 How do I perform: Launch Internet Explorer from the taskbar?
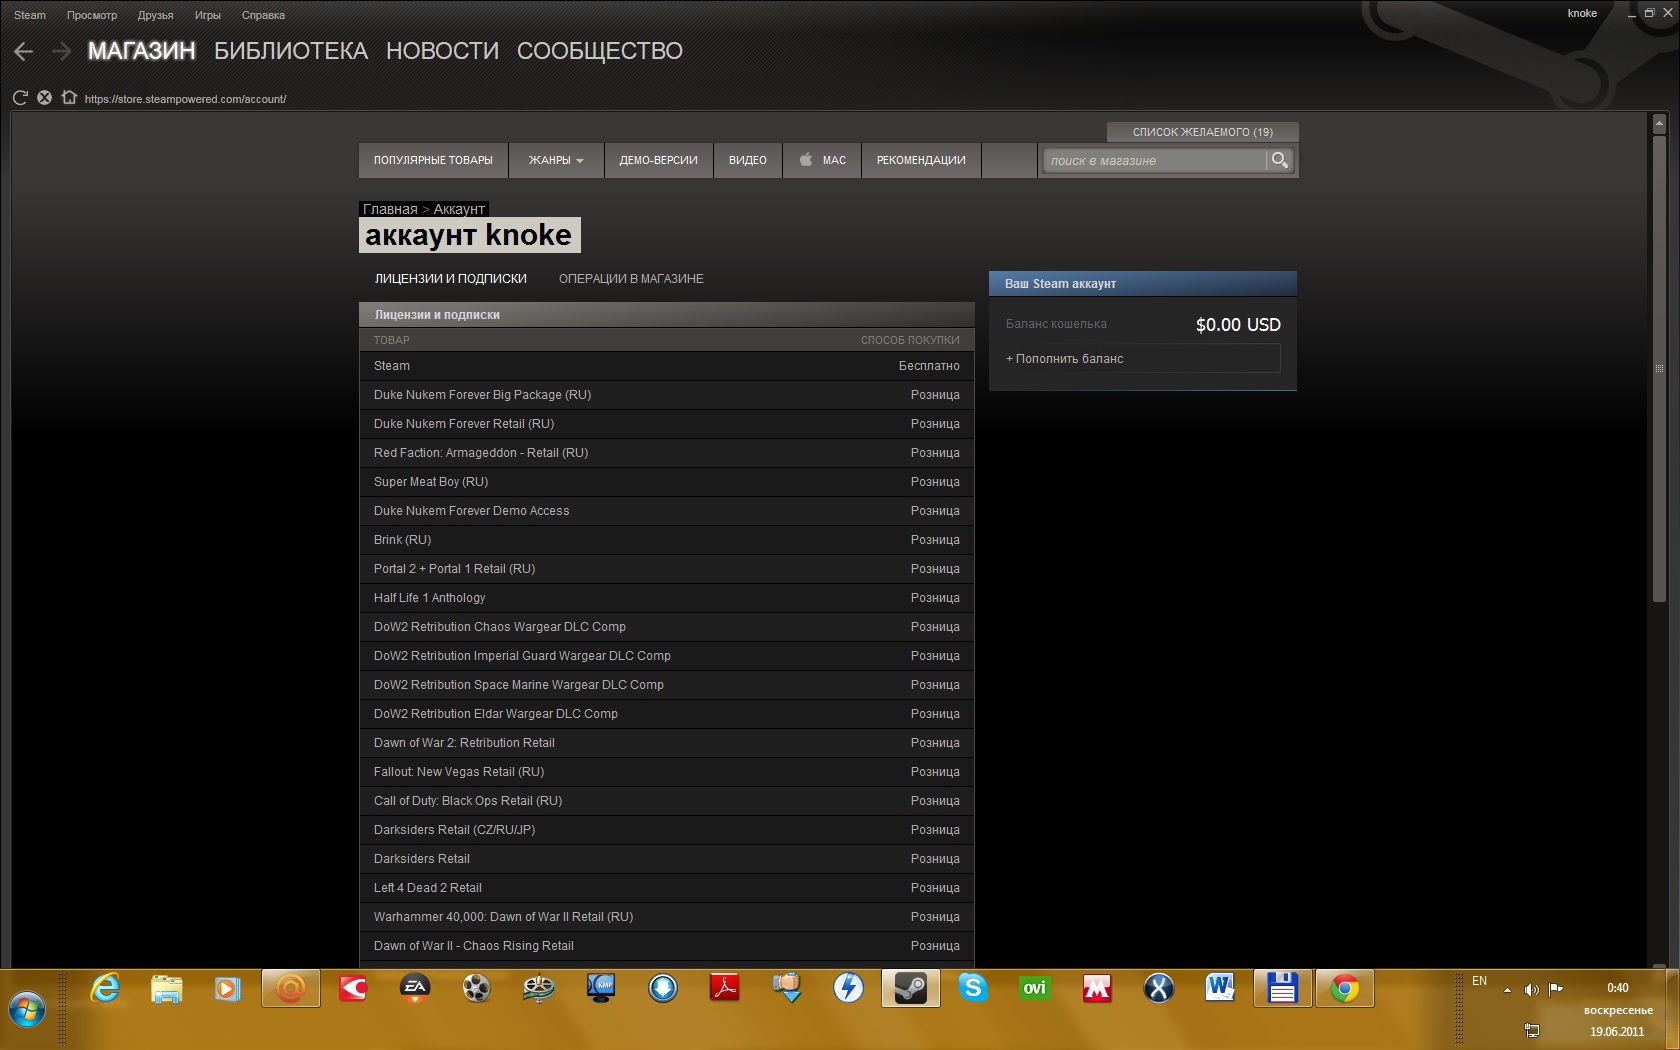104,989
